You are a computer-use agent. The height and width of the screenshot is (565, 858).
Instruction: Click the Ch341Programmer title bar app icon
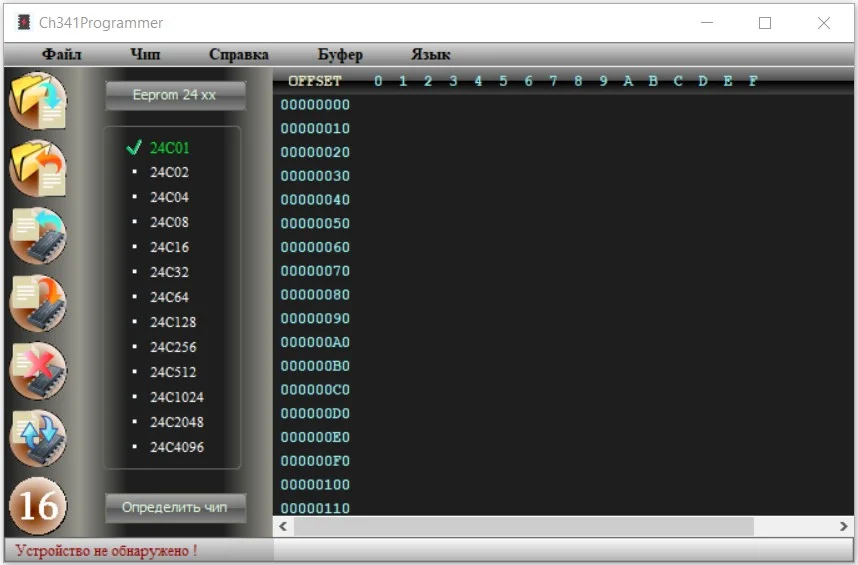tap(24, 22)
